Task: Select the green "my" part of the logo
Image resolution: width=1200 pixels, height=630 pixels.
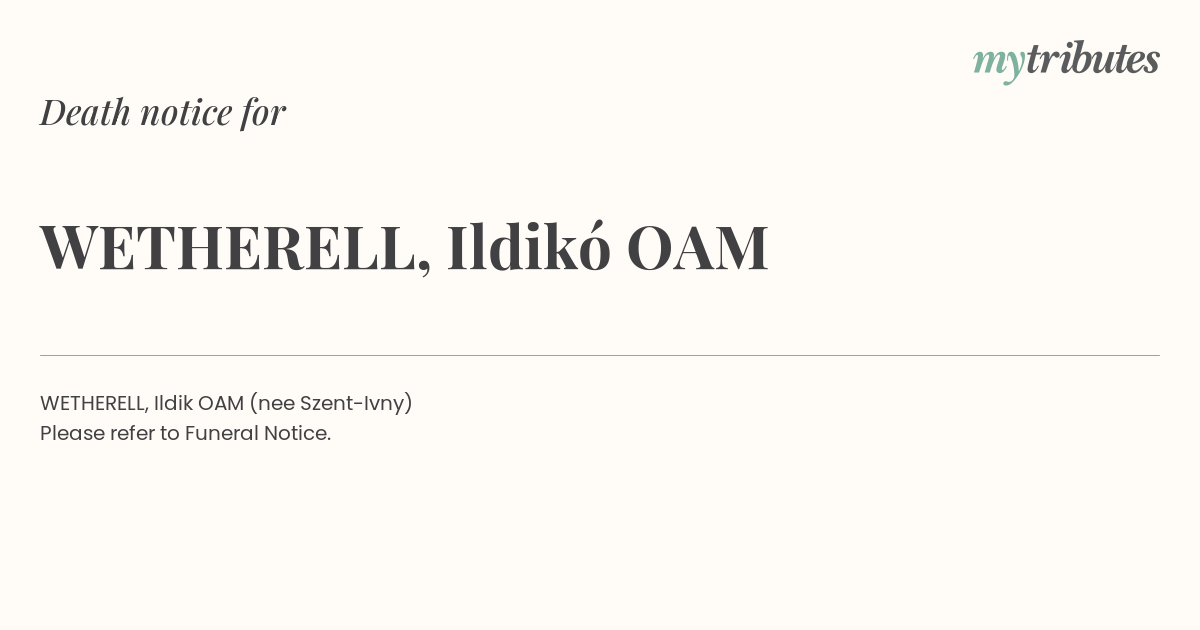Action: pyautogui.click(x=998, y=65)
